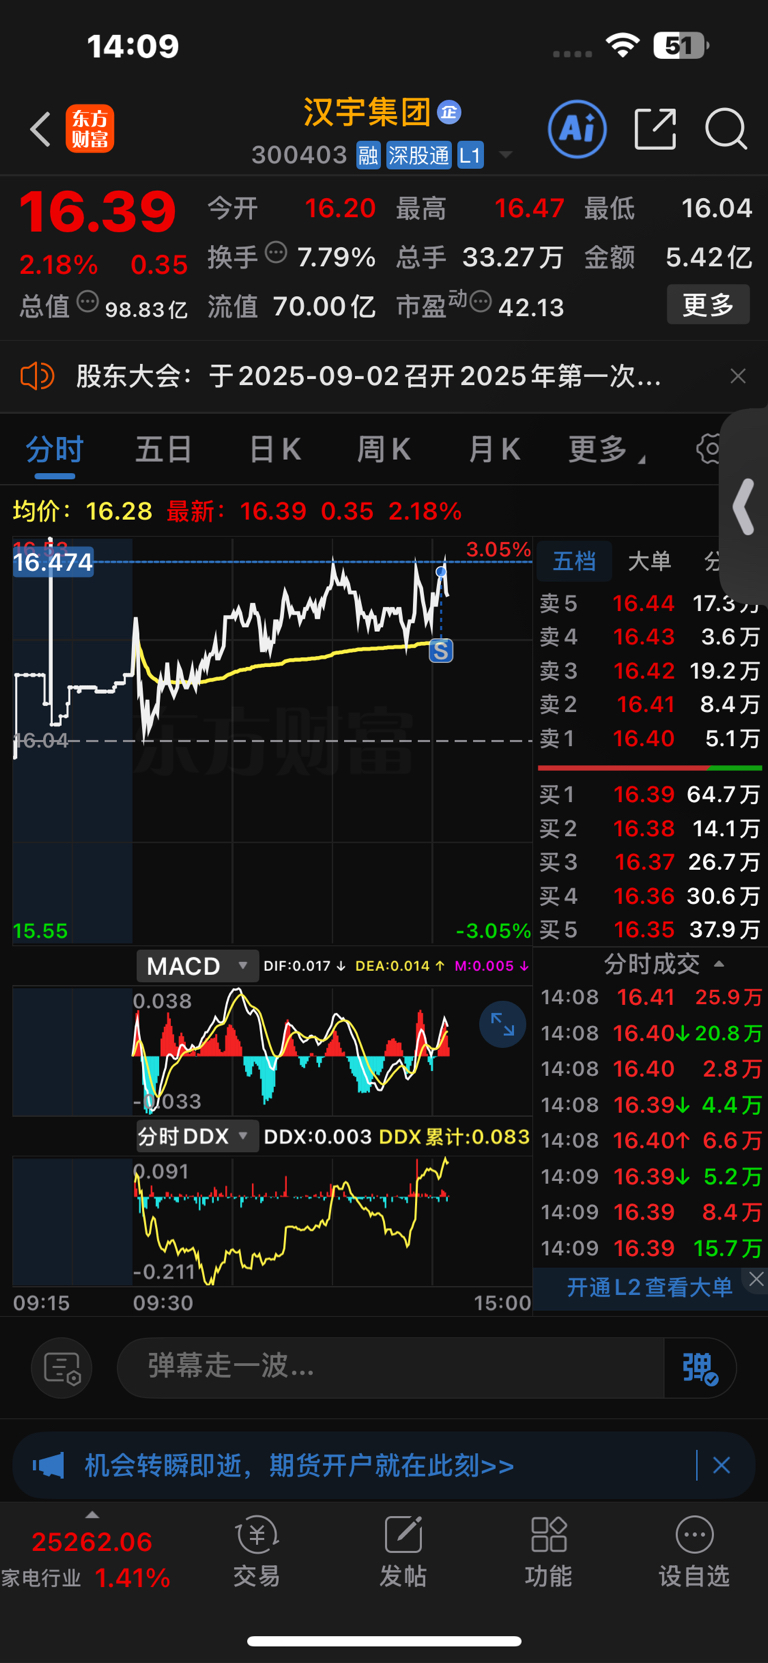Viewport: 768px width, 1663px height.
Task: Tap the last trade row 14:09 15.7万
Action: point(651,1248)
